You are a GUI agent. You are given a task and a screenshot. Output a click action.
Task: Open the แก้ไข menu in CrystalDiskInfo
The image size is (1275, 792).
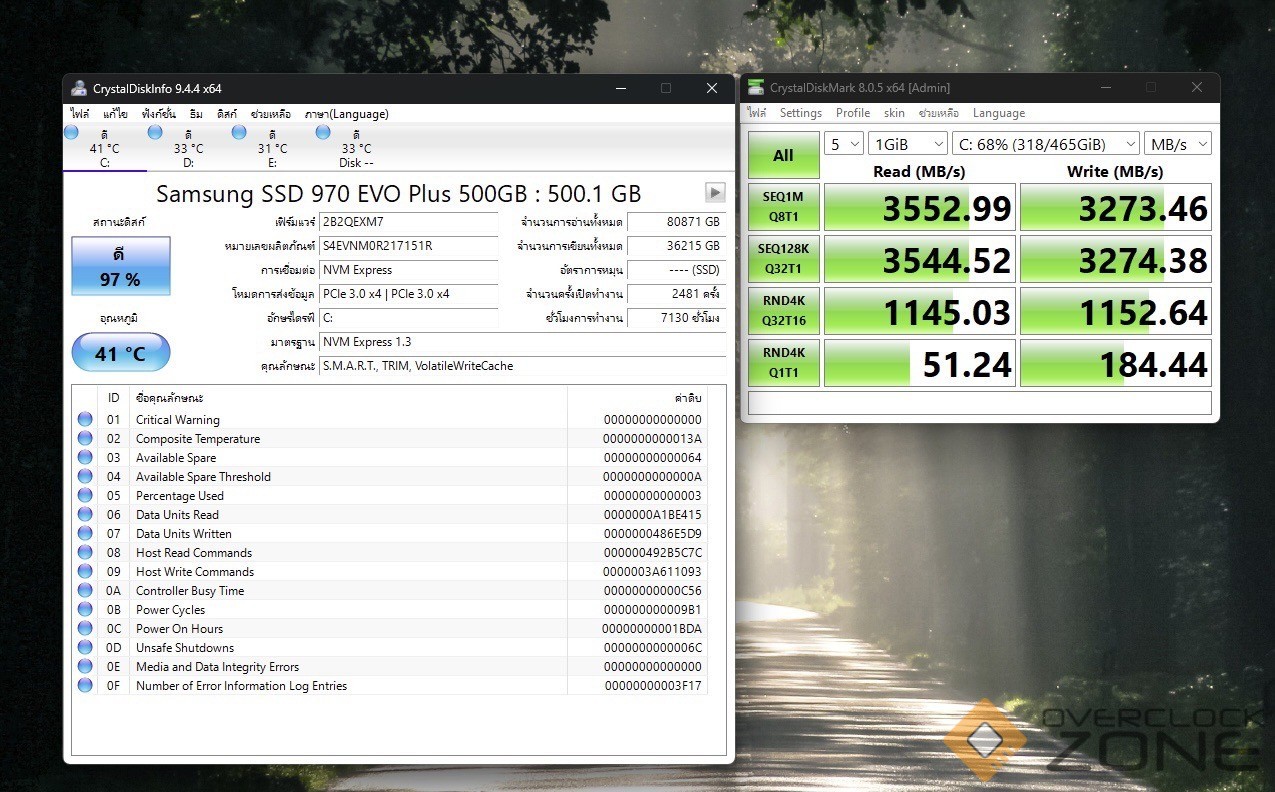tap(115, 114)
